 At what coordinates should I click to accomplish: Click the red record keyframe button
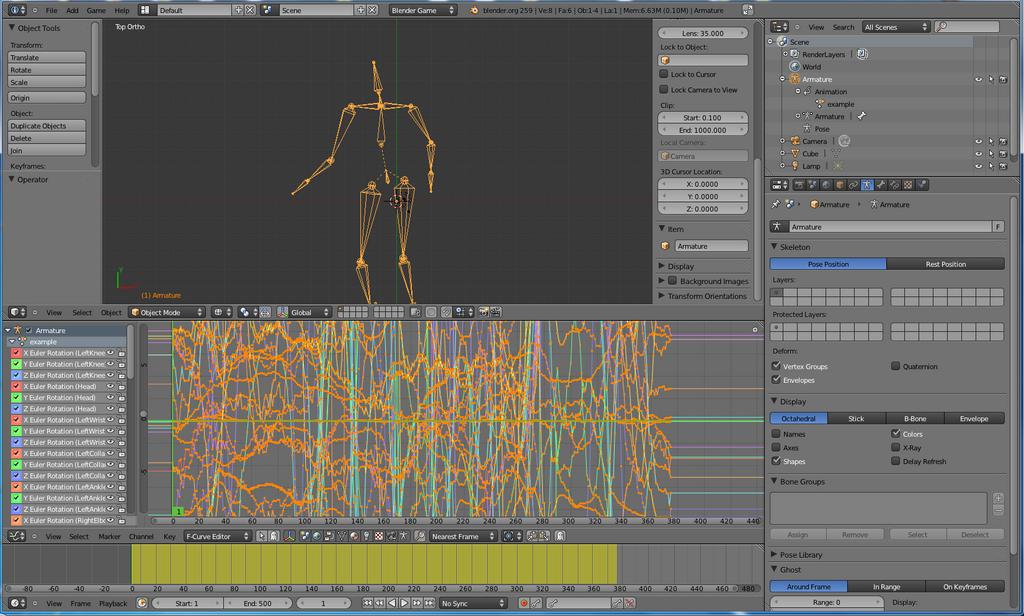[x=524, y=603]
